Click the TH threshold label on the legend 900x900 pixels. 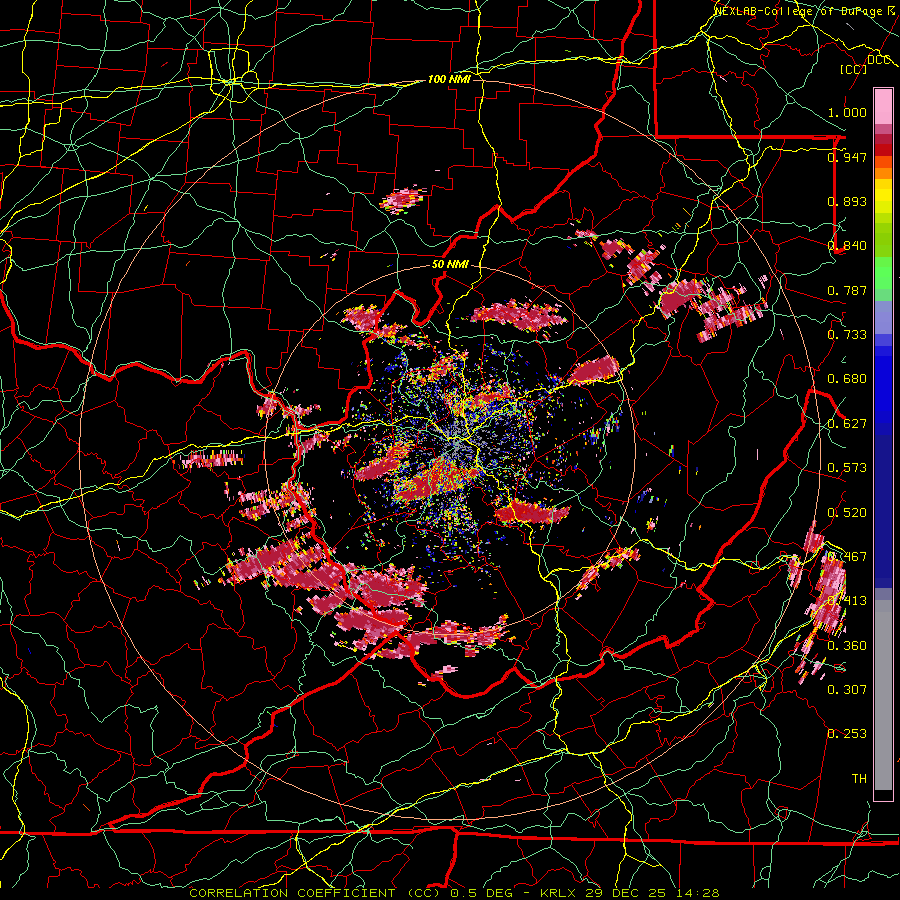point(859,779)
